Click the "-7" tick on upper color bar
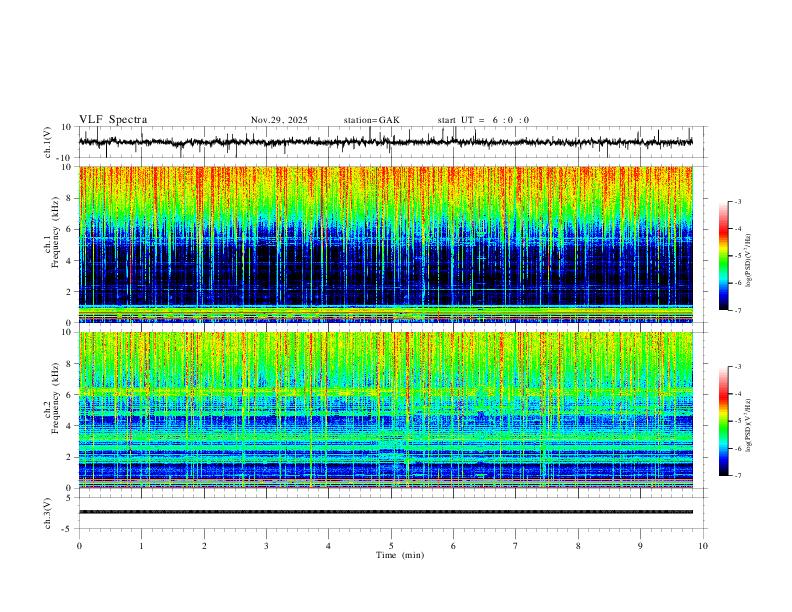This screenshot has height=612, width=792. coord(738,310)
